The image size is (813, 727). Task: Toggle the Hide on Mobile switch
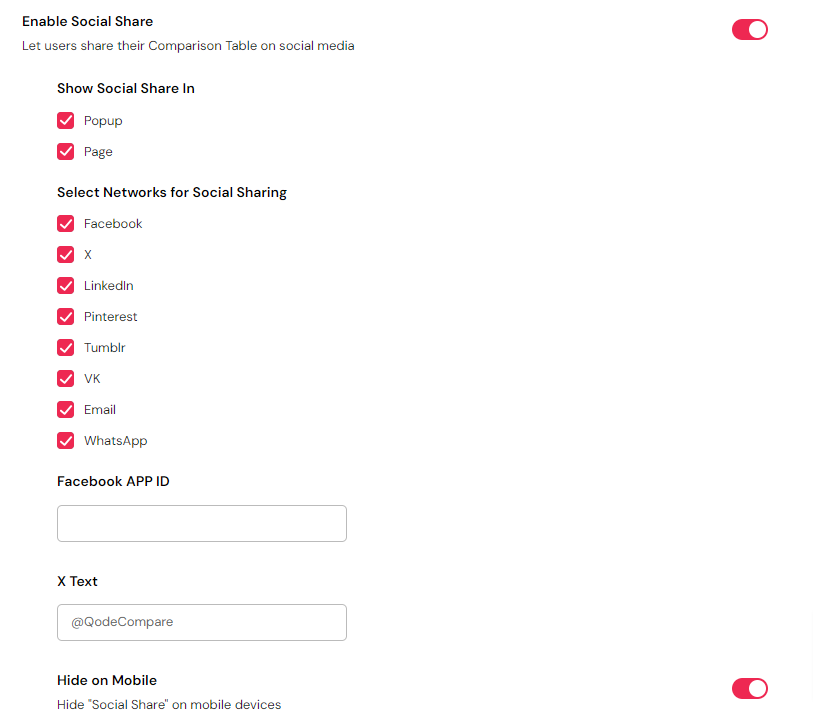[x=749, y=688]
